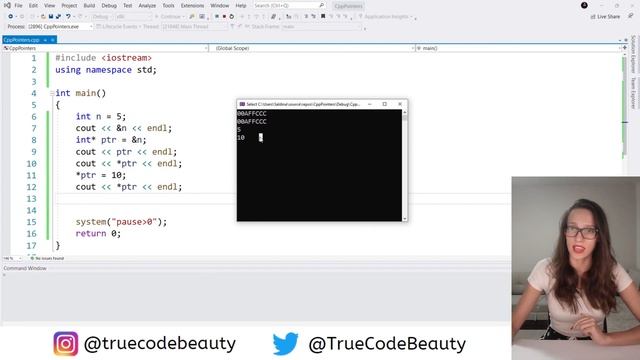Click the console output line '10'
Viewport: 640px width, 360px height.
(241, 138)
